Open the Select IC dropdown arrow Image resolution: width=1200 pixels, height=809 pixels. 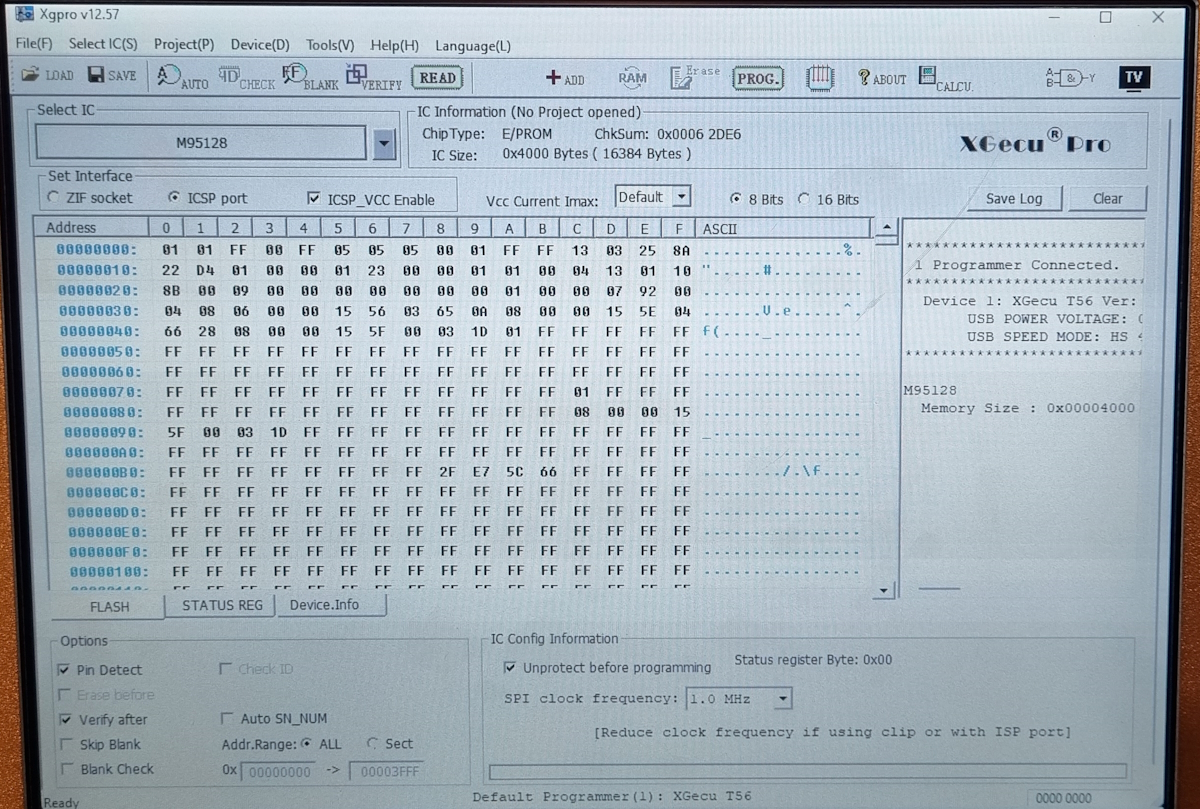(x=384, y=144)
